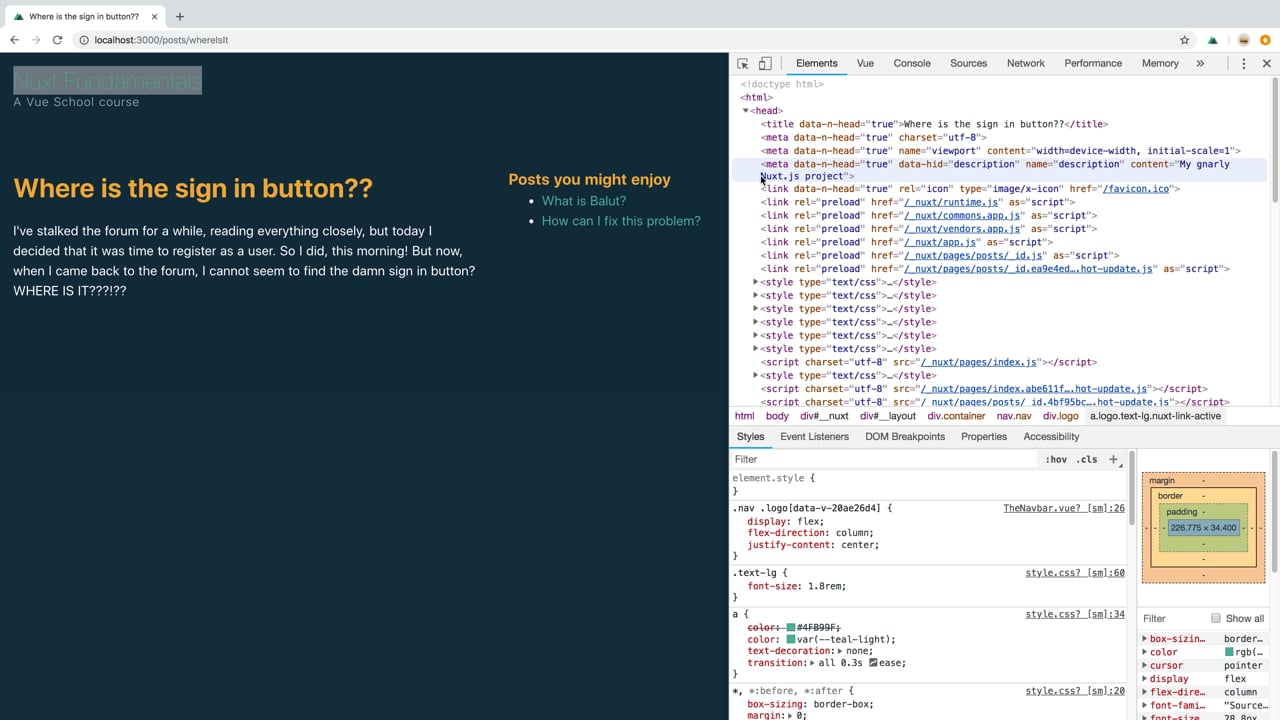Follow the /_nuxt/runtime.js href link

[951, 202]
